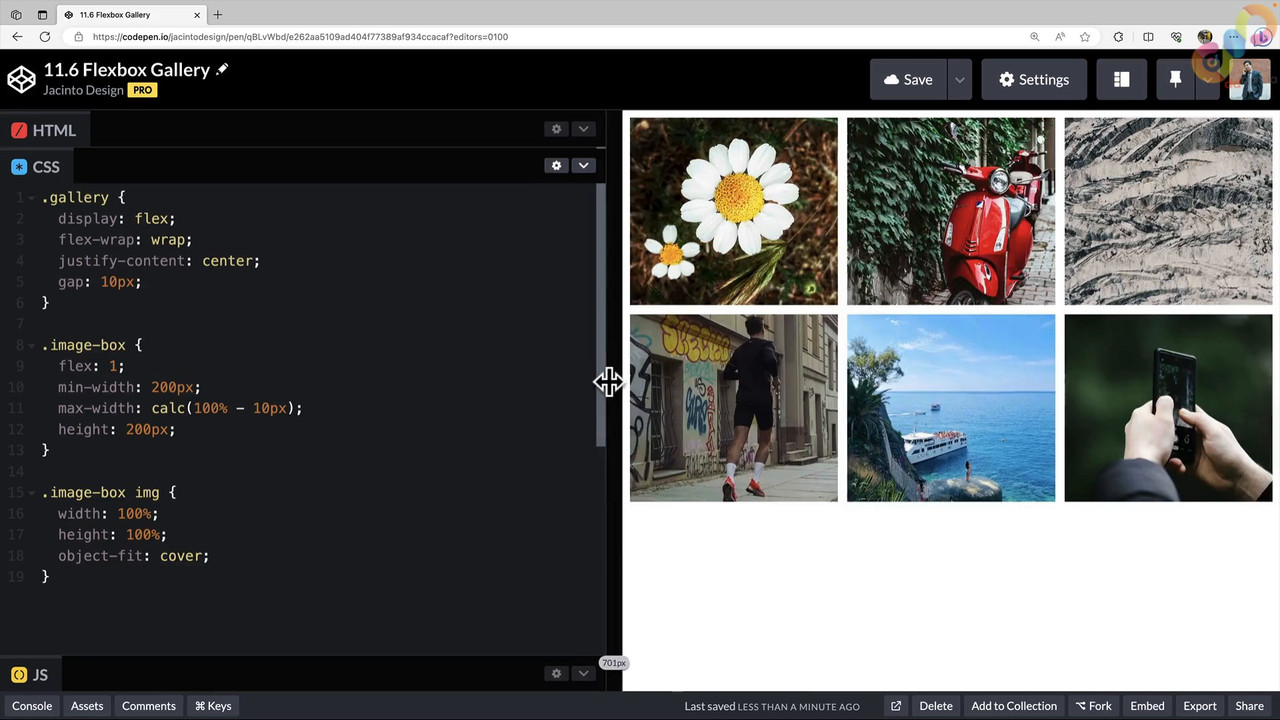Click the marble texture thumbnail
The width and height of the screenshot is (1280, 720).
click(x=1168, y=211)
